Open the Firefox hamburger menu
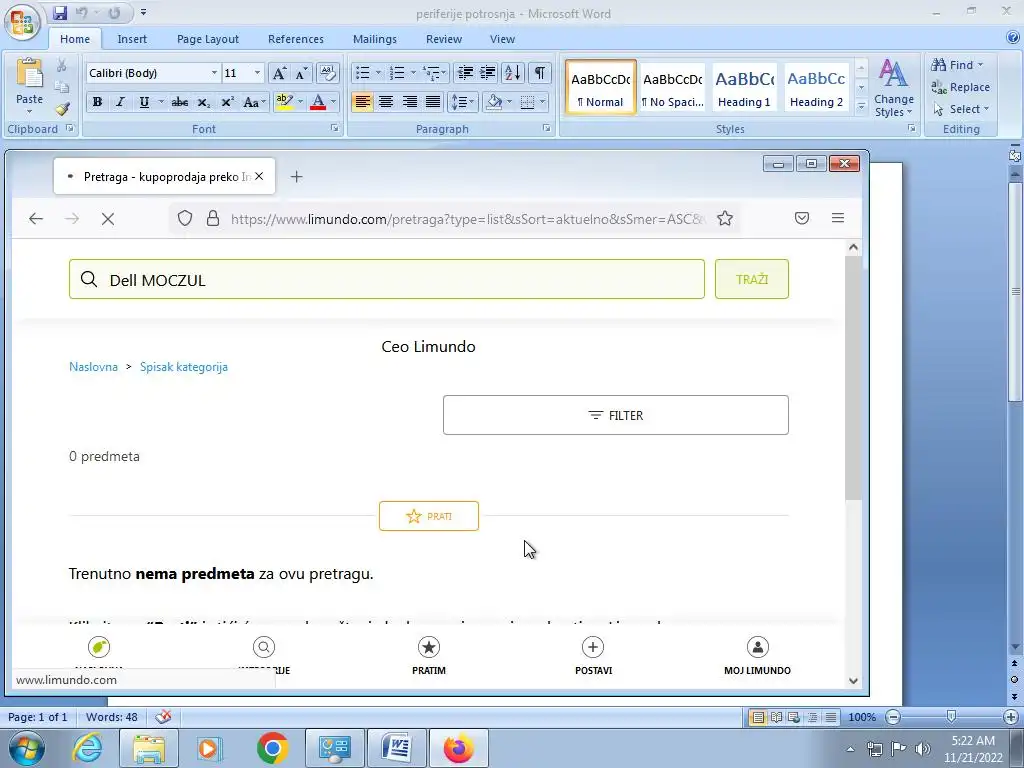Image resolution: width=1024 pixels, height=768 pixels. [x=838, y=218]
